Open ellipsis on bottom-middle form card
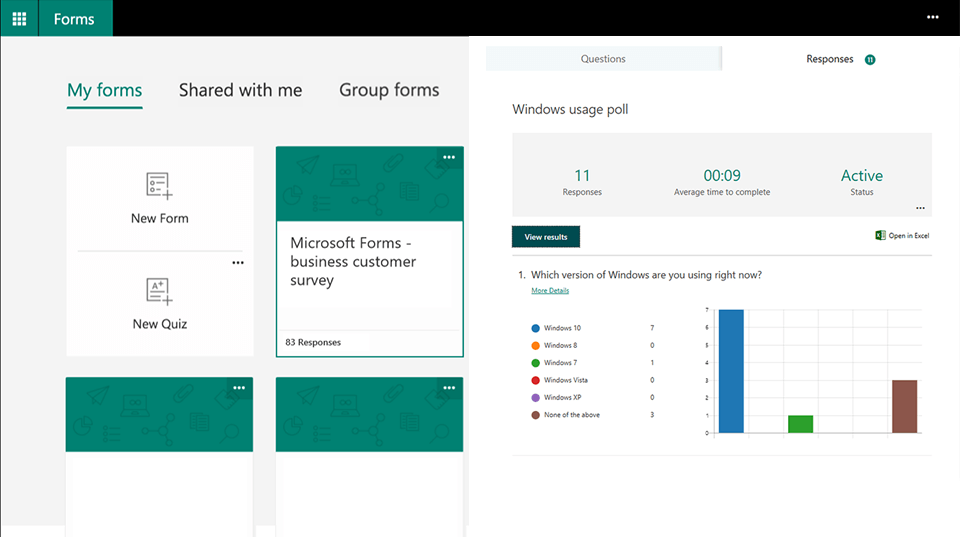The width and height of the screenshot is (960, 537). point(449,388)
